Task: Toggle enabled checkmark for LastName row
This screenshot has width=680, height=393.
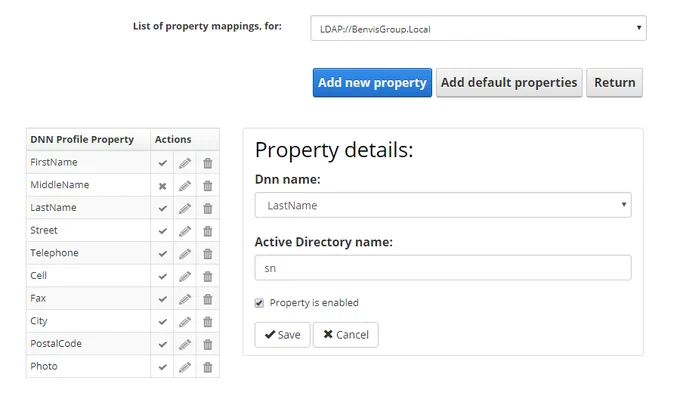Action: click(x=163, y=209)
